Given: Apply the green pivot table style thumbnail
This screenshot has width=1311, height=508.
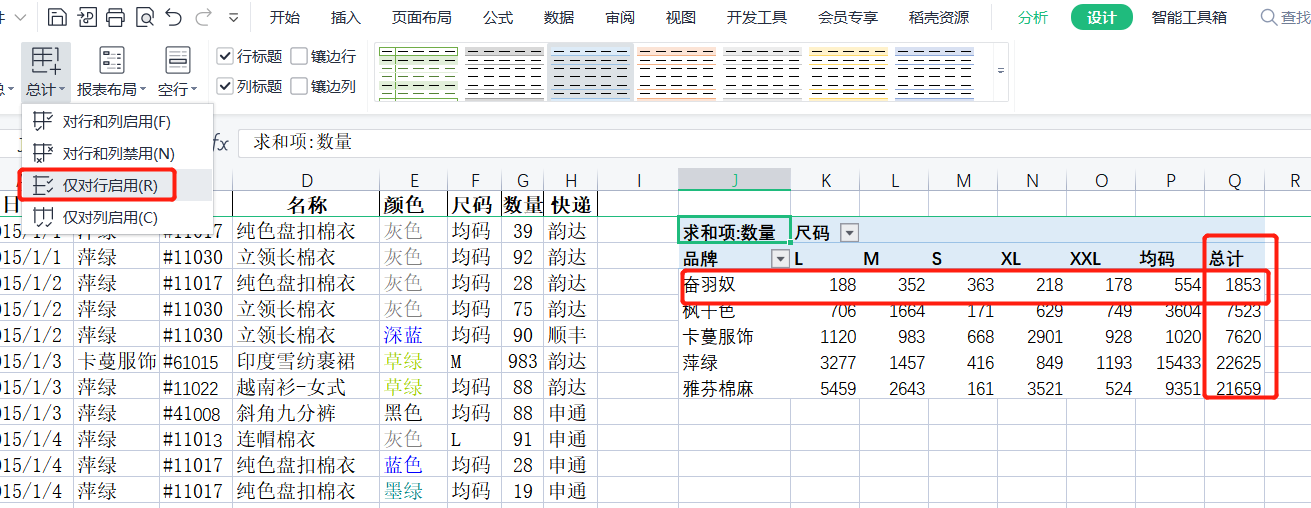Looking at the screenshot, I should pyautogui.click(x=419, y=73).
